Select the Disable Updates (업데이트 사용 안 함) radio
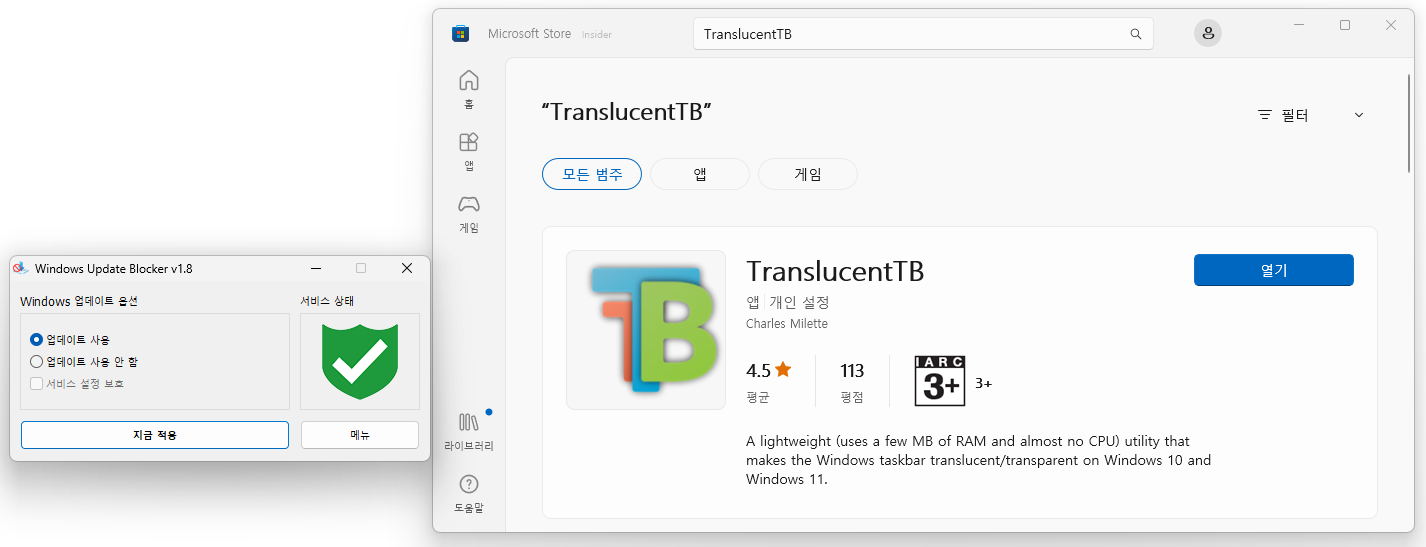This screenshot has width=1426, height=547. click(x=37, y=362)
